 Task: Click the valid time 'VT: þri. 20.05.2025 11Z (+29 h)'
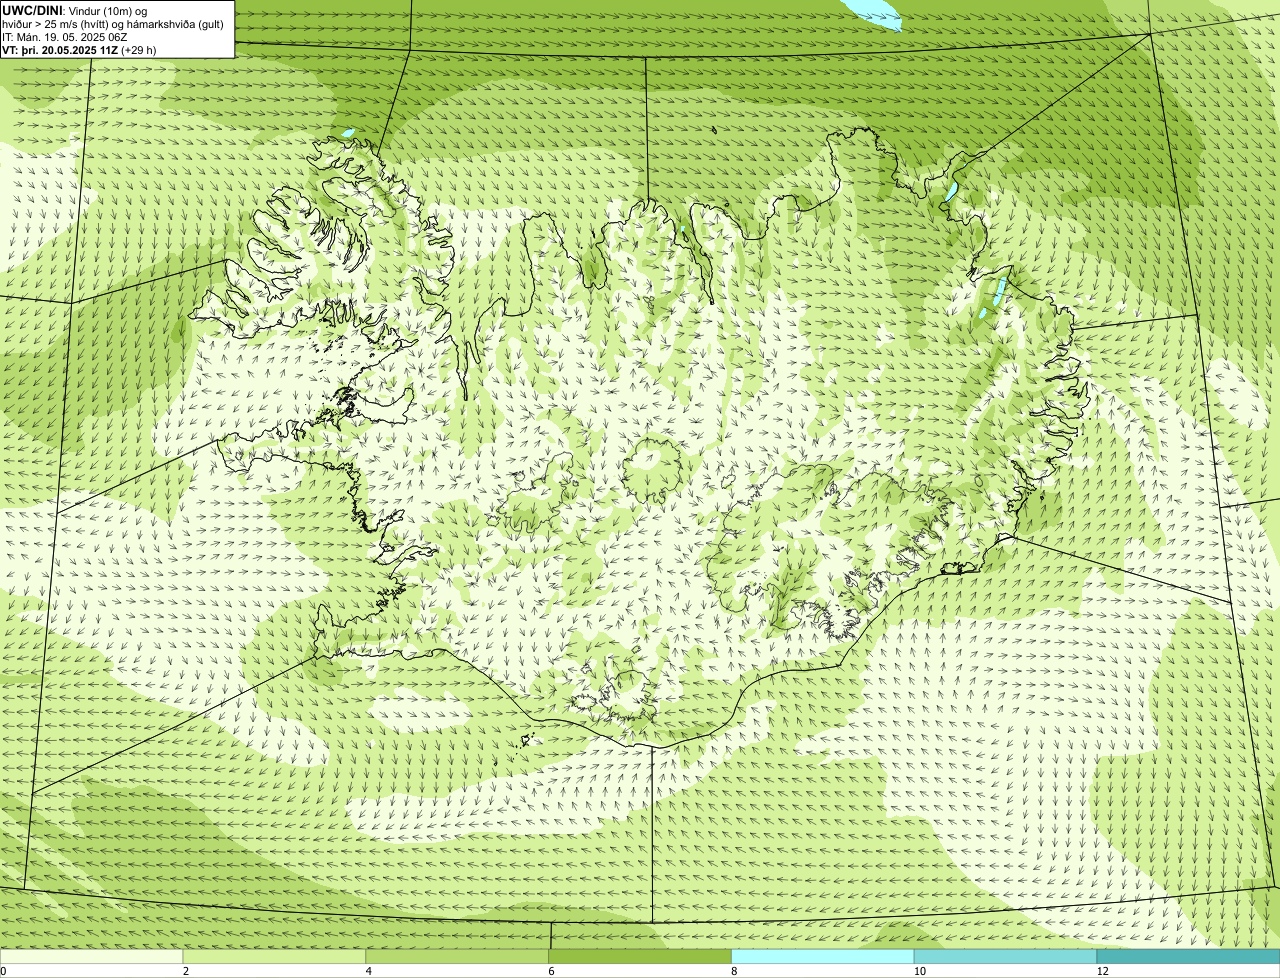(x=79, y=49)
